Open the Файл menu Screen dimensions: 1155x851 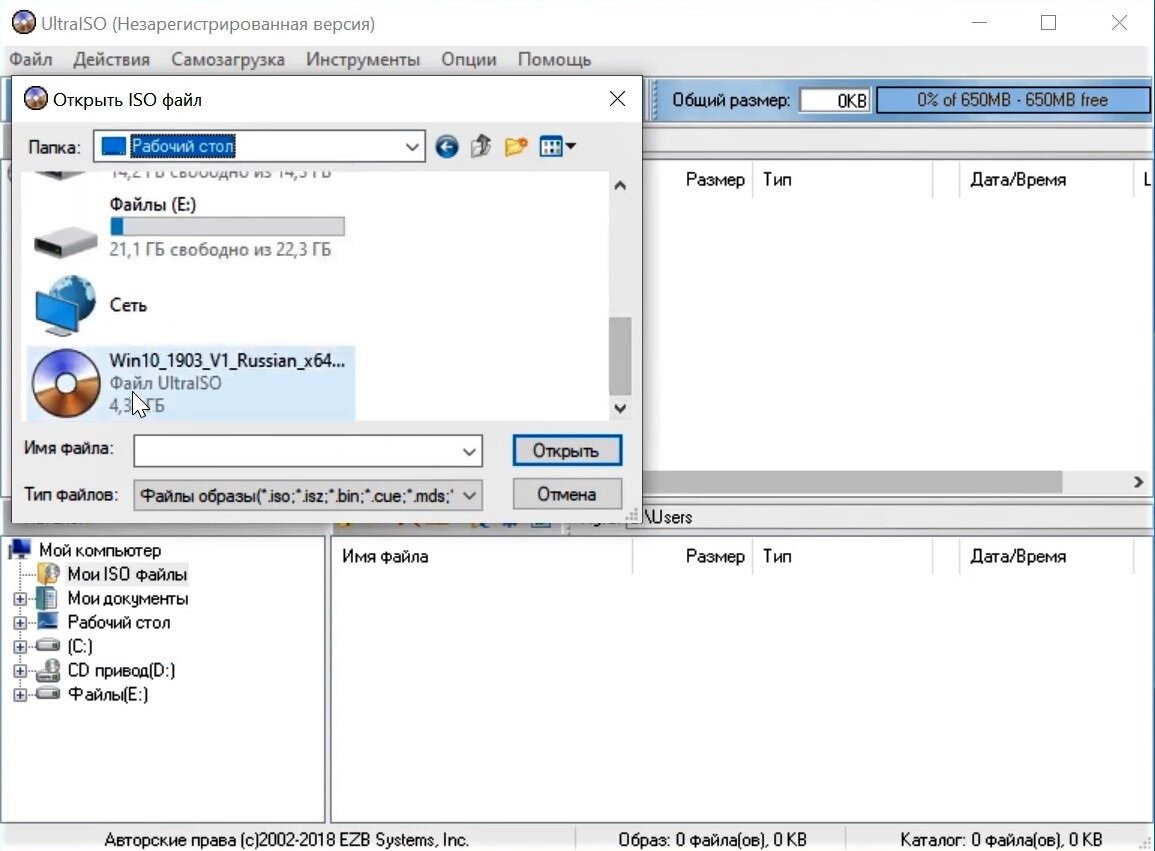tap(31, 60)
